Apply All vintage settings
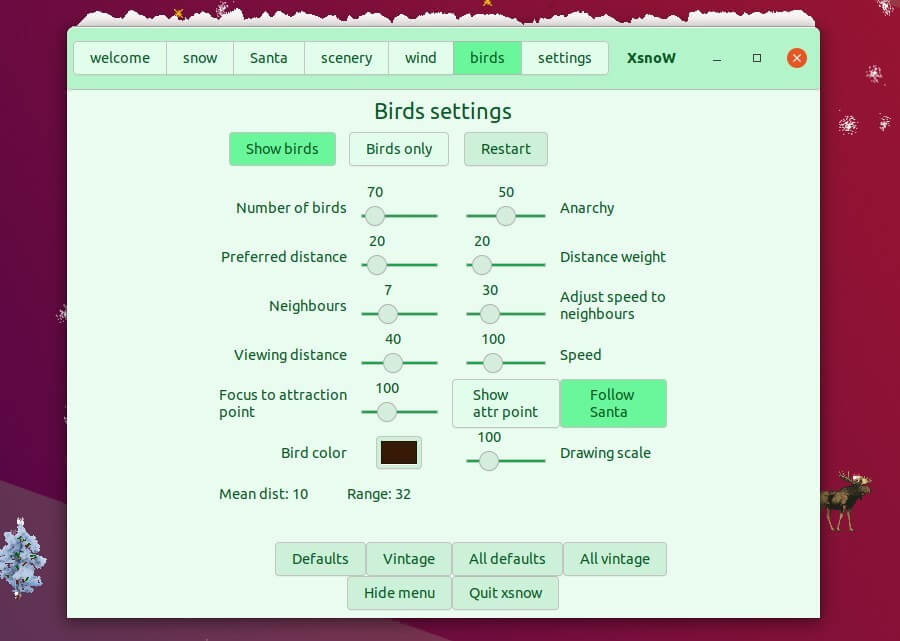The image size is (900, 641). pyautogui.click(x=614, y=558)
